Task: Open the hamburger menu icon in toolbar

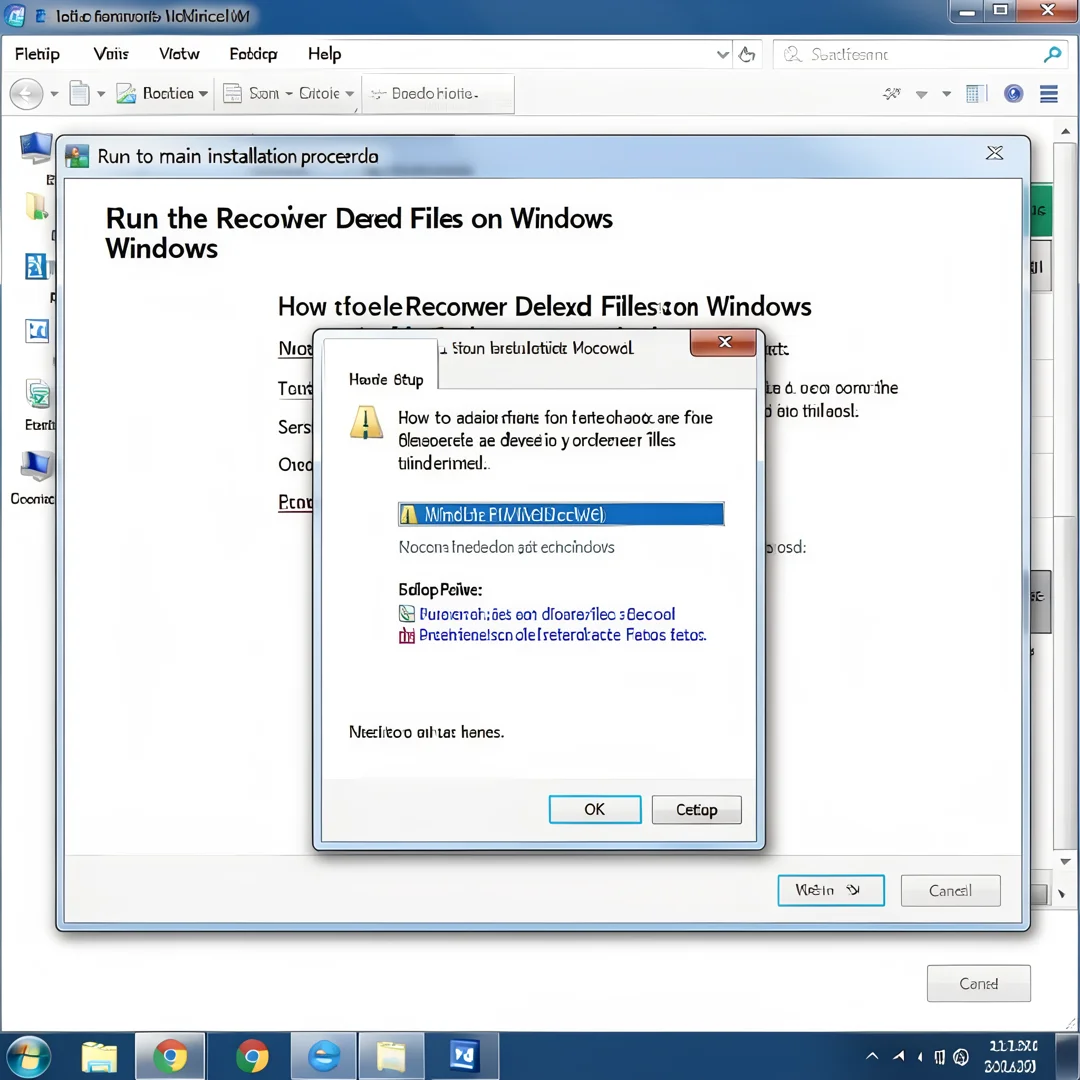Action: [x=1049, y=94]
